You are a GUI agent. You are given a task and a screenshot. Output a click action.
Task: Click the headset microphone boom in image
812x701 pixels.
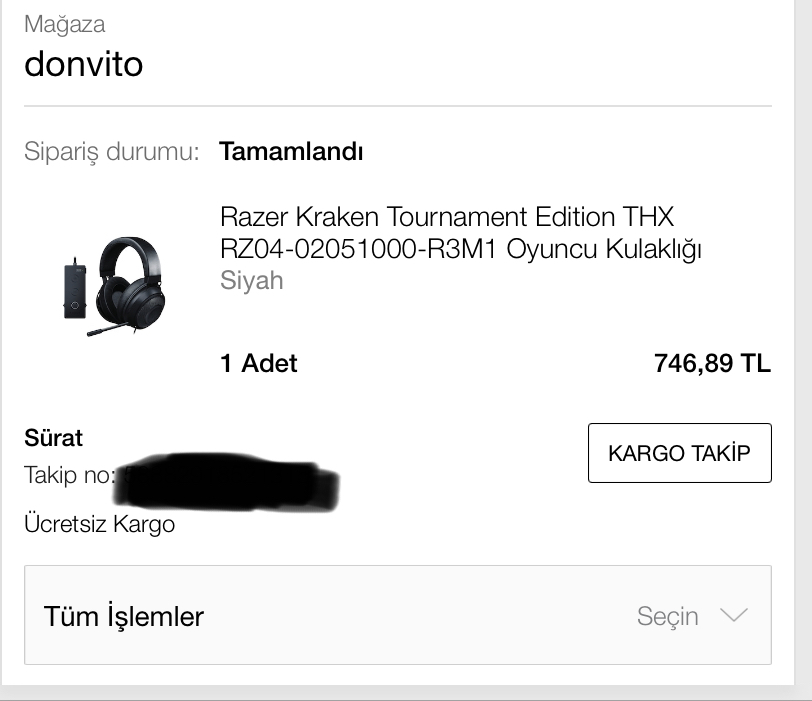[x=108, y=330]
